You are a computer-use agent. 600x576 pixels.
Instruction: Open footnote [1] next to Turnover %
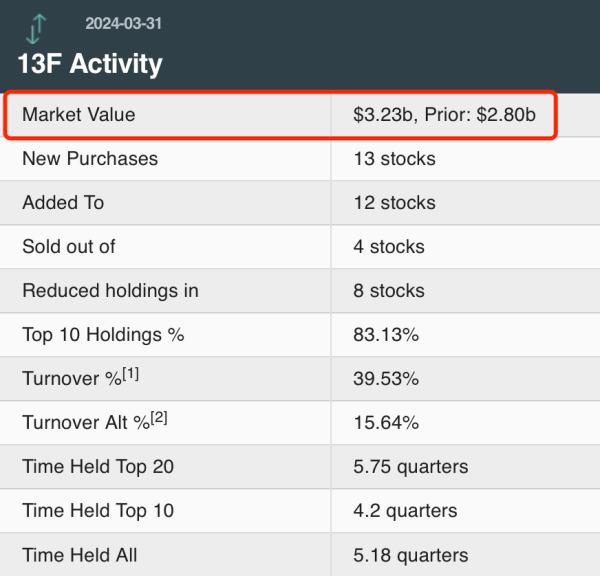[129, 374]
